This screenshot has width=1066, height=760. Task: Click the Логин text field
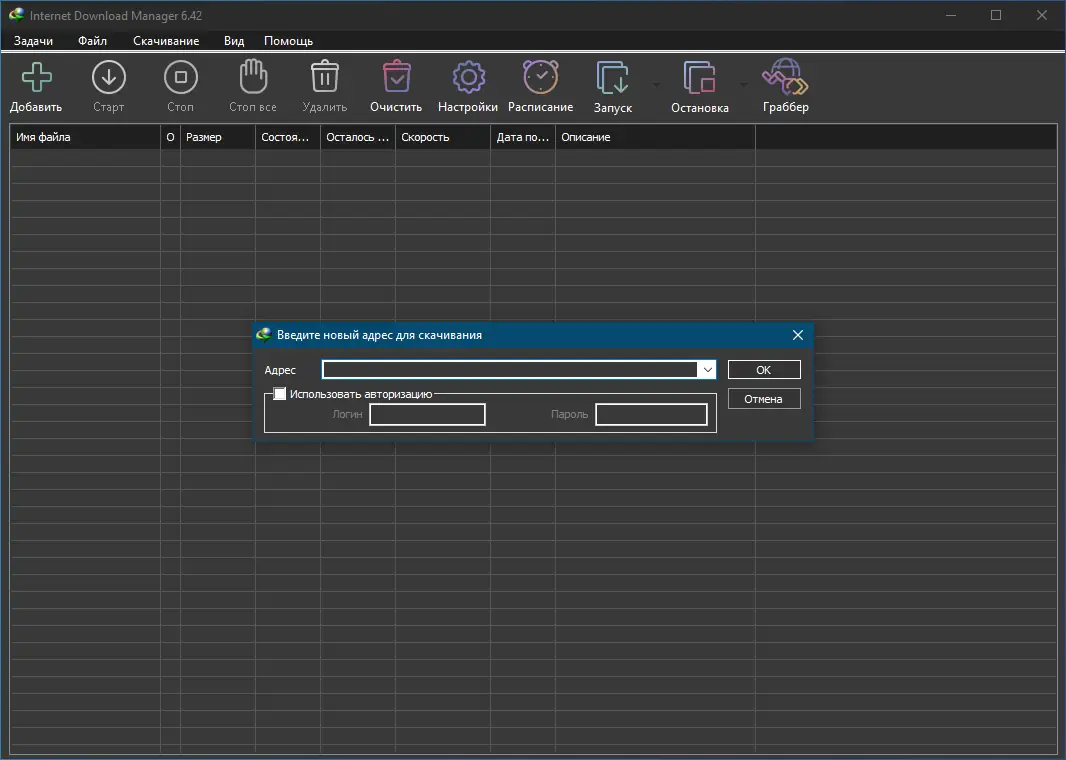(428, 415)
